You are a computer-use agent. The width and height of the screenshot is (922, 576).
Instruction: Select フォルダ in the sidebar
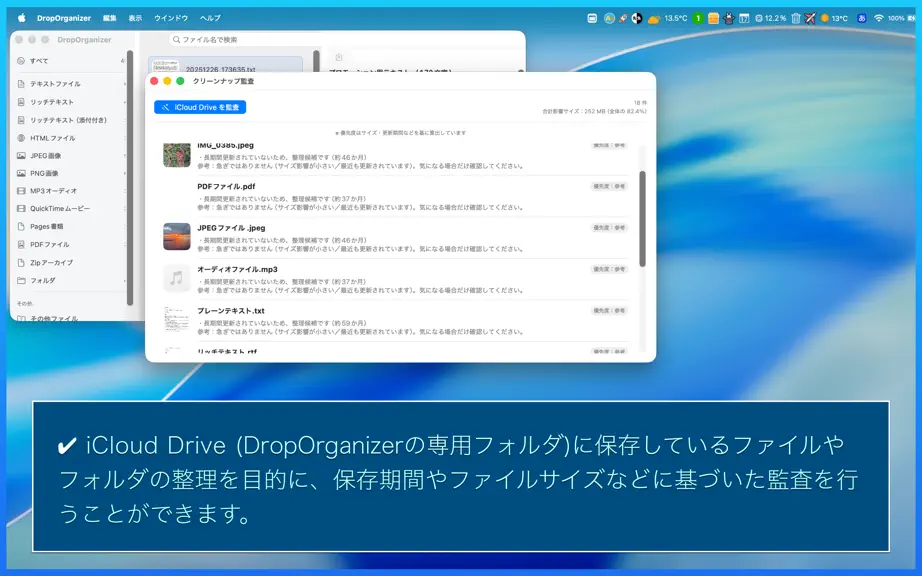(x=69, y=280)
